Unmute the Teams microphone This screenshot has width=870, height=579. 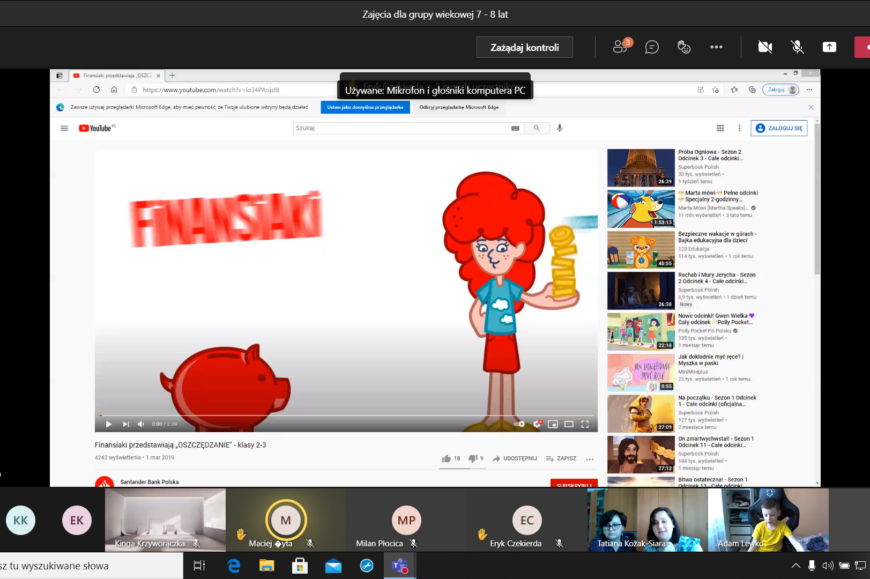797,47
